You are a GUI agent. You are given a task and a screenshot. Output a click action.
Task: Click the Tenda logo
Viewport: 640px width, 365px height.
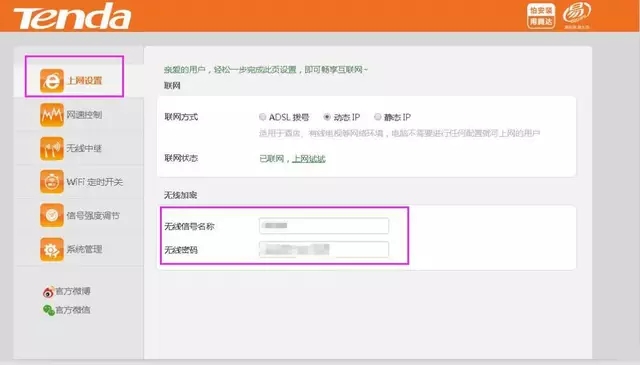[73, 16]
